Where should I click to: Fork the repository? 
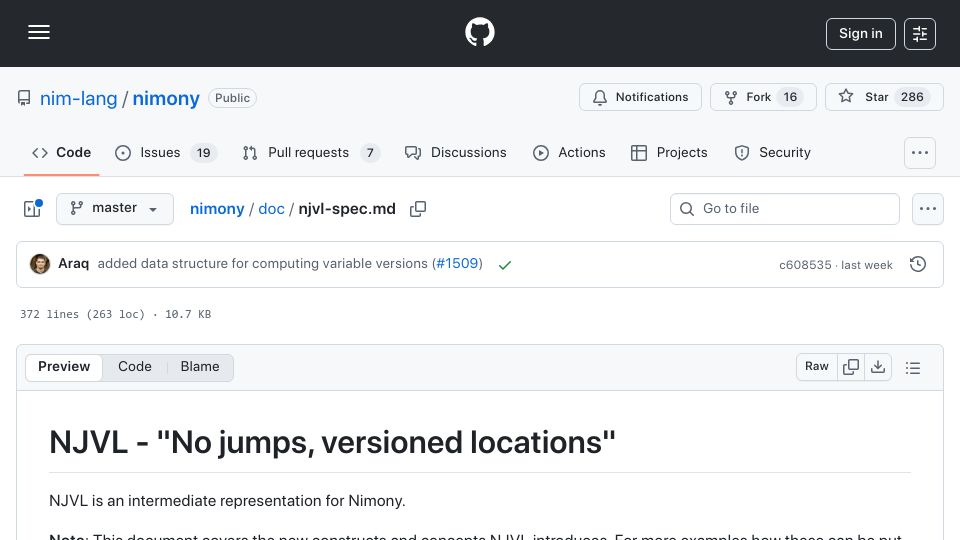click(x=763, y=97)
